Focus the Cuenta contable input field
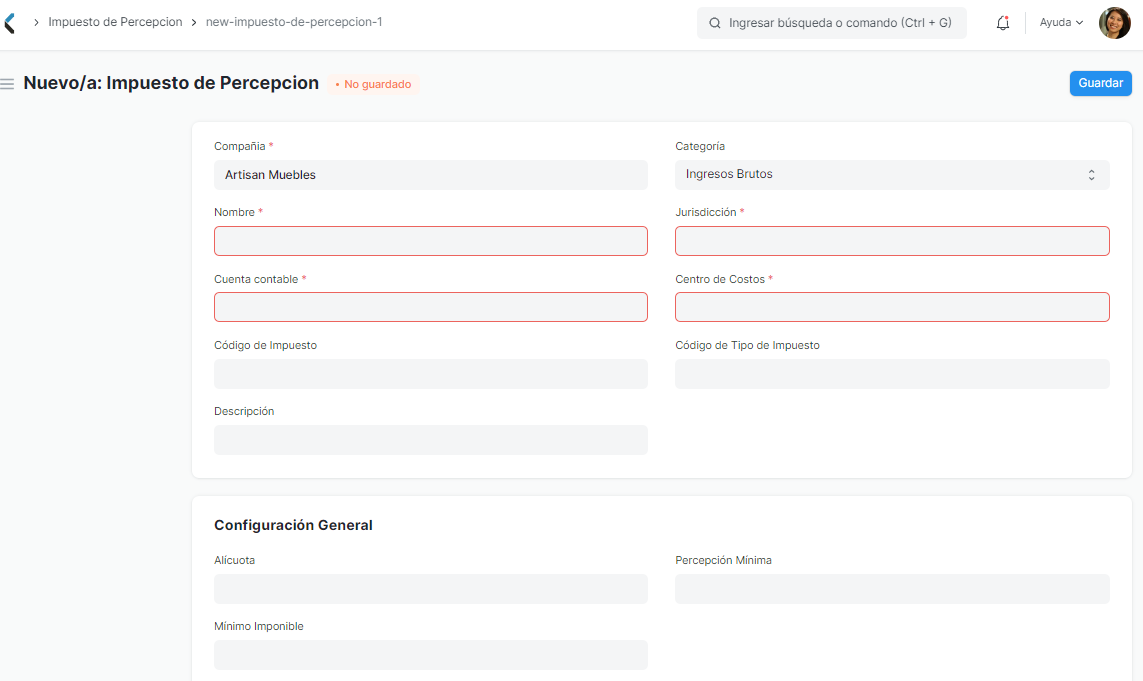The height and width of the screenshot is (681, 1143). pos(431,307)
